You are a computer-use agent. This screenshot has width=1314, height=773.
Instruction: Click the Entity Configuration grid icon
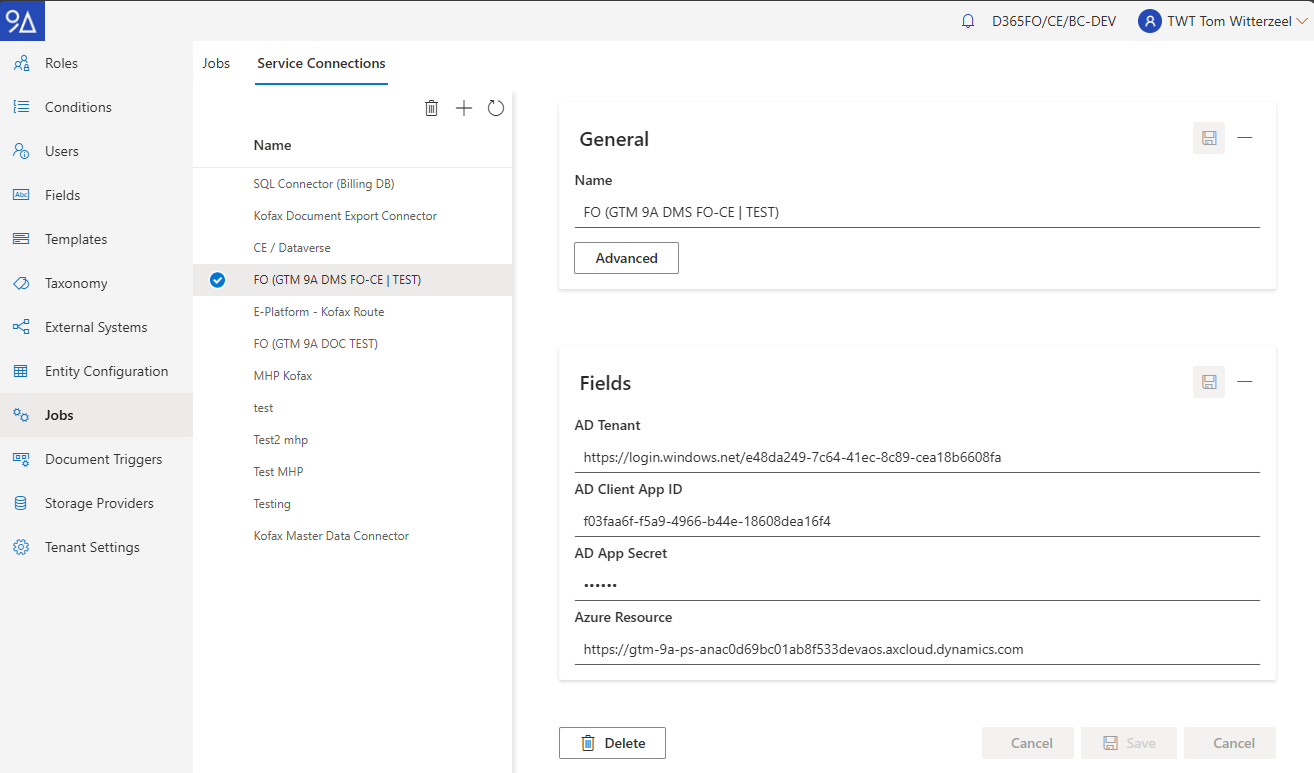(21, 371)
